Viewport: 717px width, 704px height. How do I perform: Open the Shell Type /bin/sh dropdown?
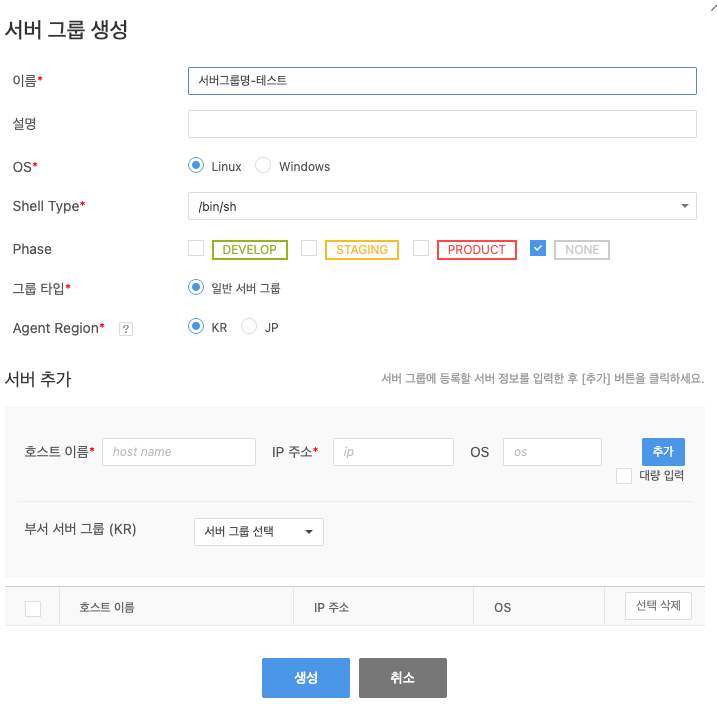coord(442,206)
